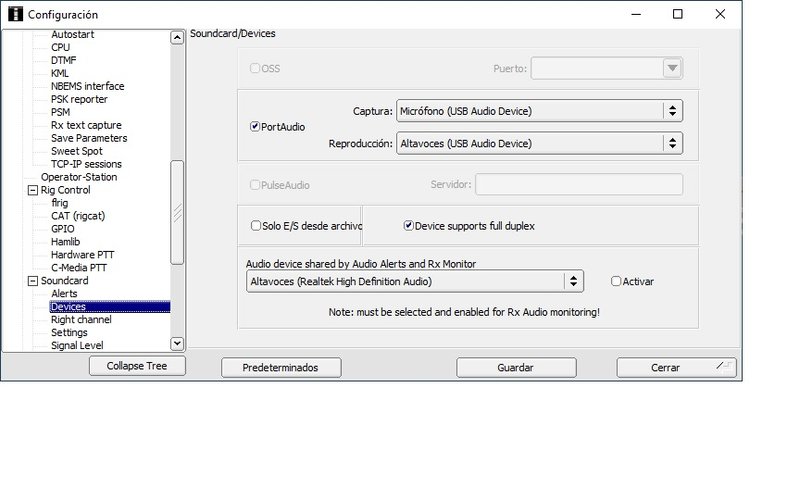Viewport: 800px width, 500px height.
Task: Click the tree scroll up arrow
Action: tap(177, 37)
